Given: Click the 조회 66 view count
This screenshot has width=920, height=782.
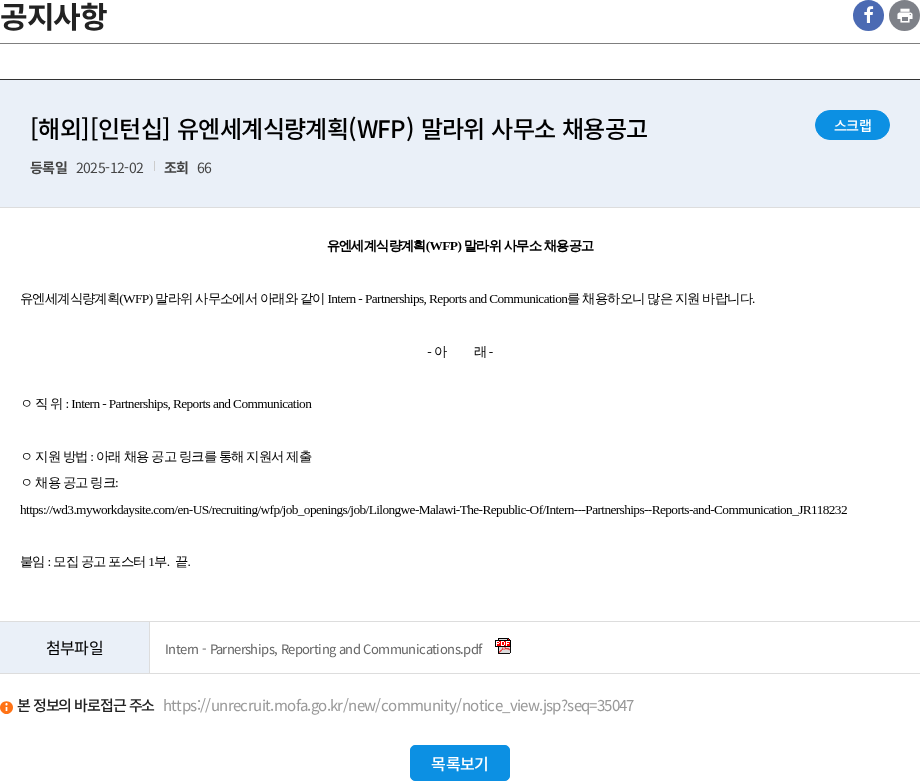Looking at the screenshot, I should click(188, 168).
